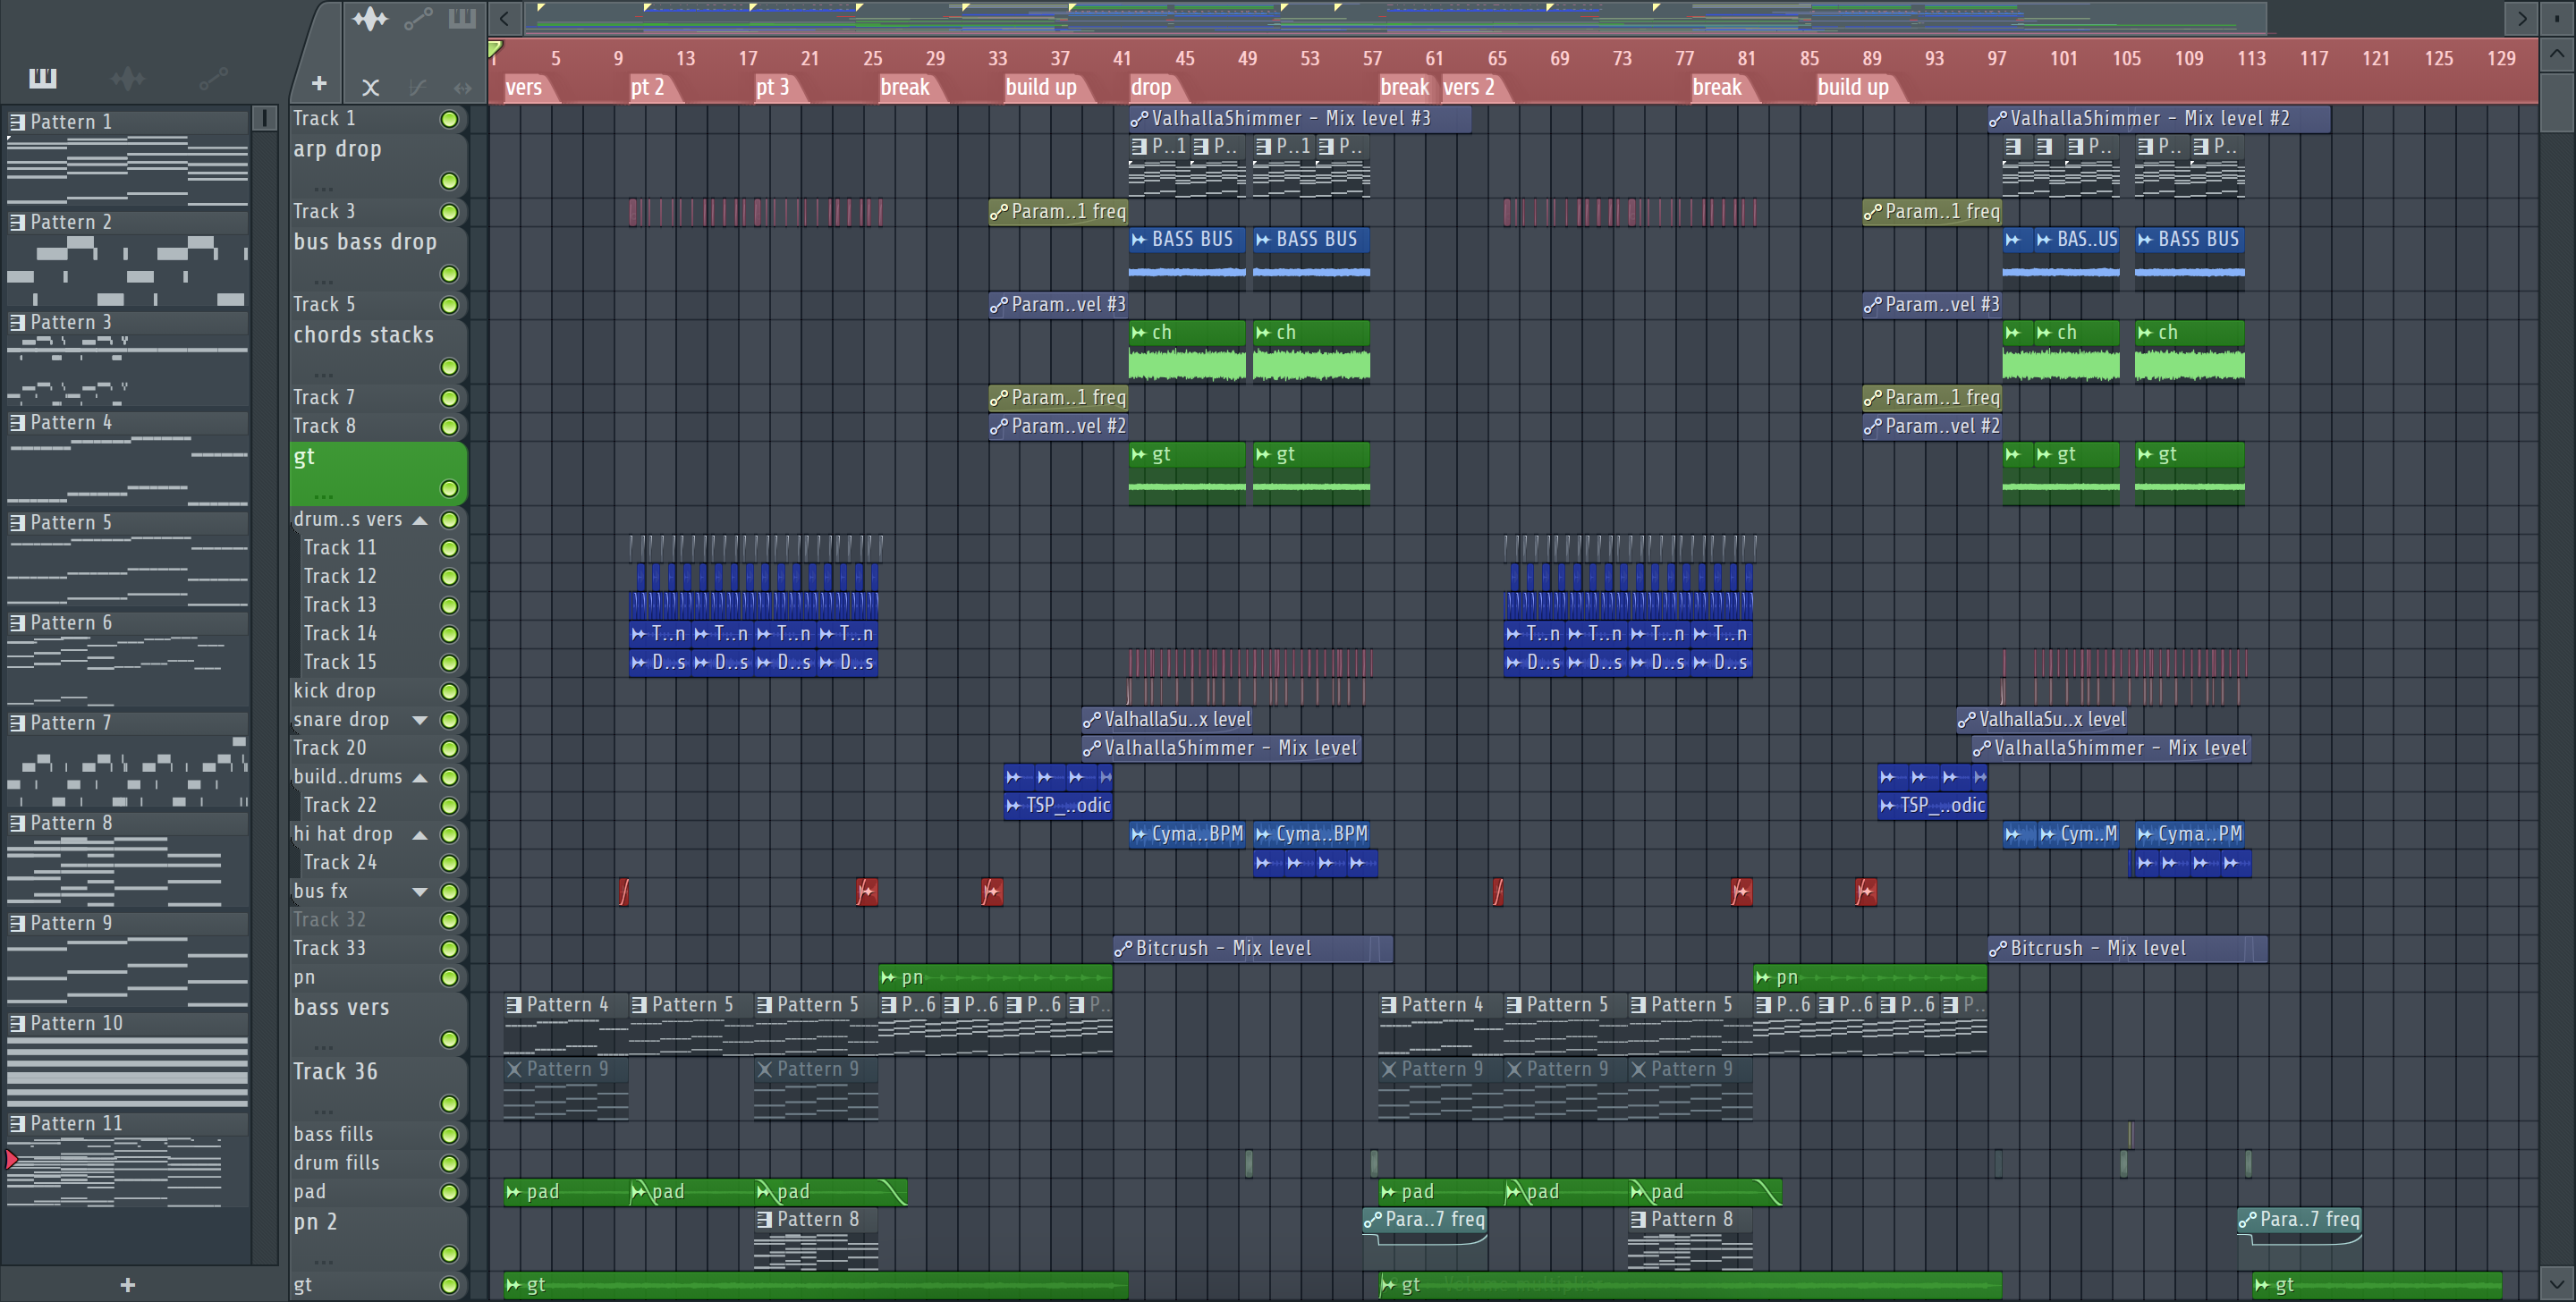This screenshot has width=2576, height=1302.
Task: Click the plus icon above track headers
Action: coord(319,84)
